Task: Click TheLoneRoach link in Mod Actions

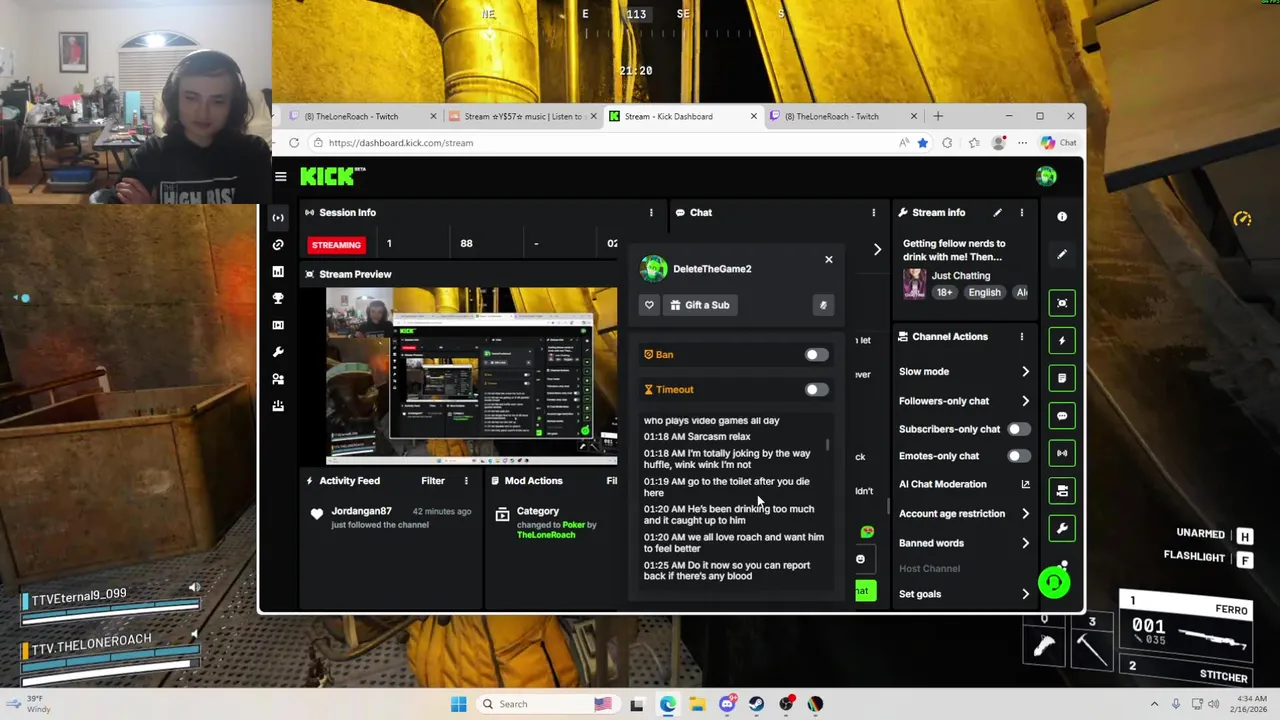Action: pyautogui.click(x=546, y=535)
